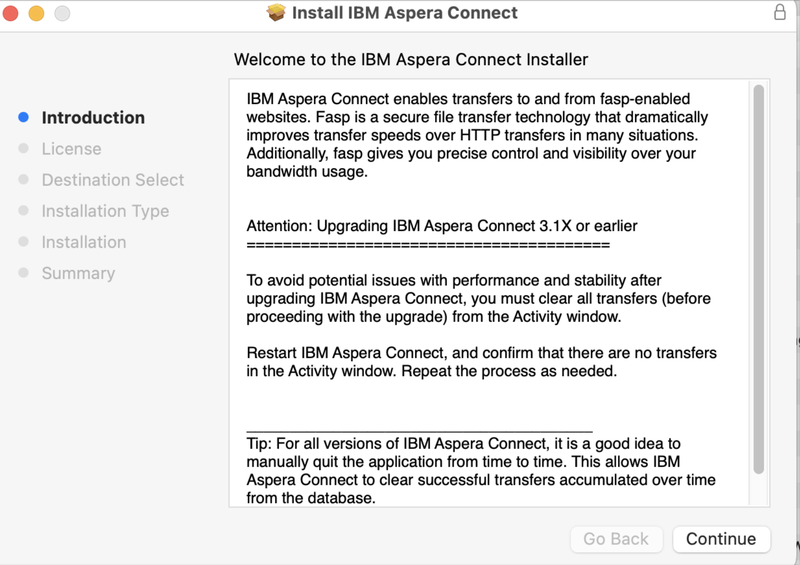Viewport: 800px width, 565px height.
Task: Click the "Welcome to the IBM Aspera Connect Installer" heading
Action: [x=411, y=60]
